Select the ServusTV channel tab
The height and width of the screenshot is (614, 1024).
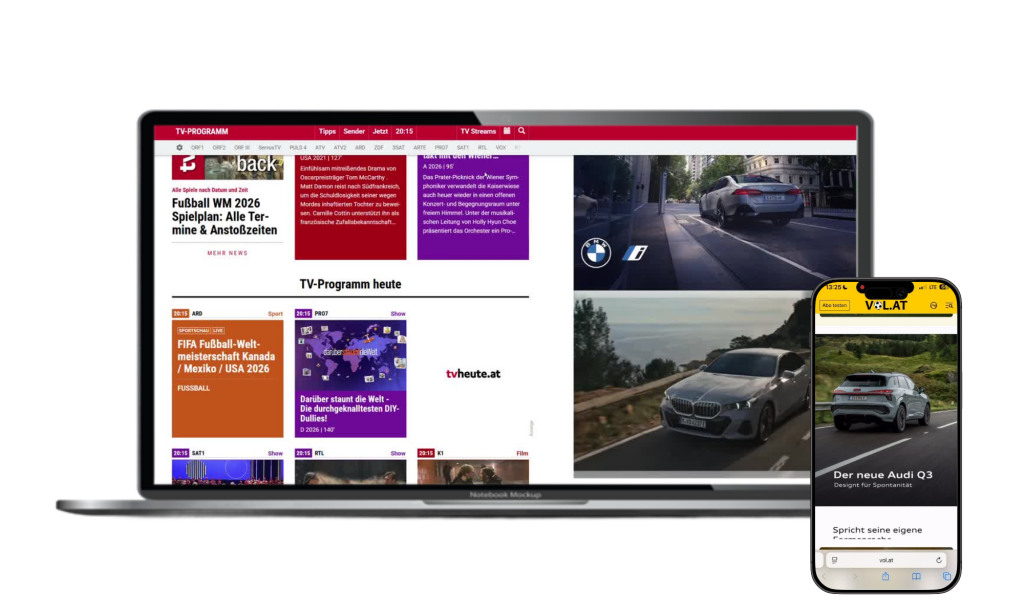point(269,148)
